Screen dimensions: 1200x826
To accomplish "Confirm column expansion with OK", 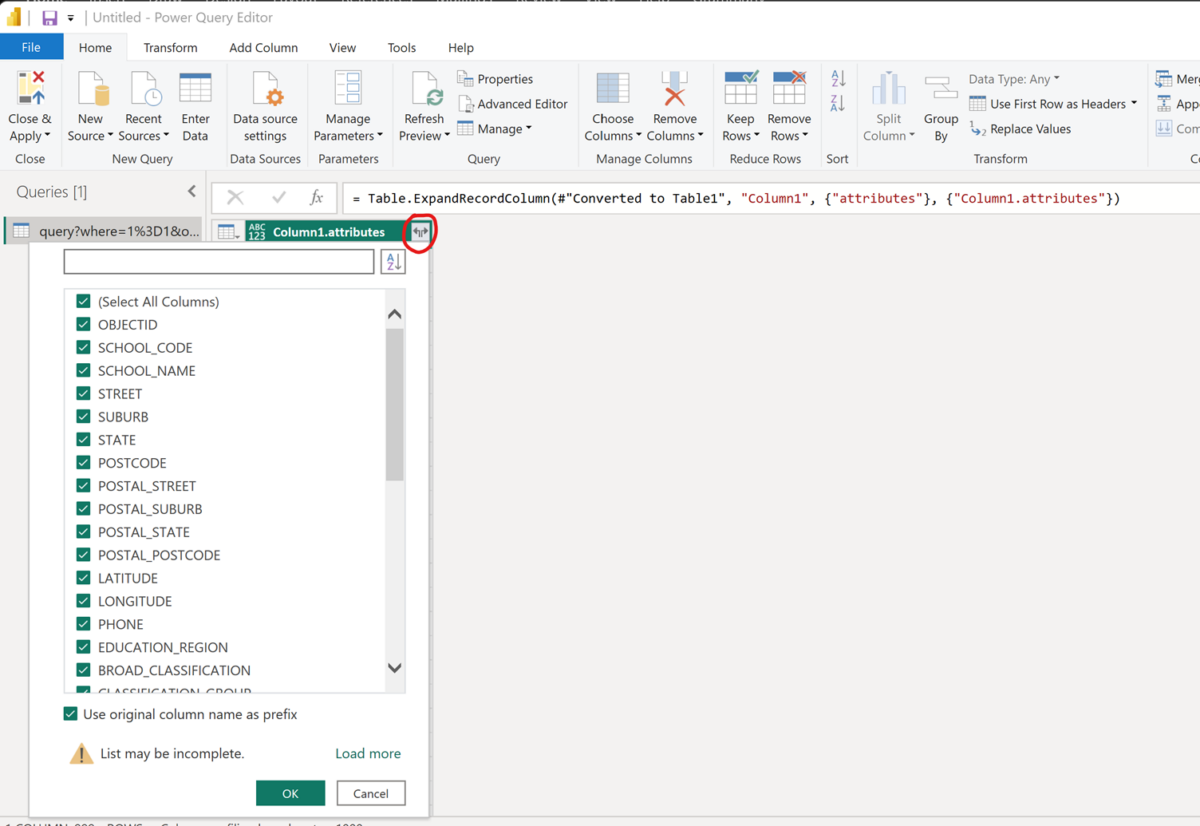I will [x=290, y=792].
